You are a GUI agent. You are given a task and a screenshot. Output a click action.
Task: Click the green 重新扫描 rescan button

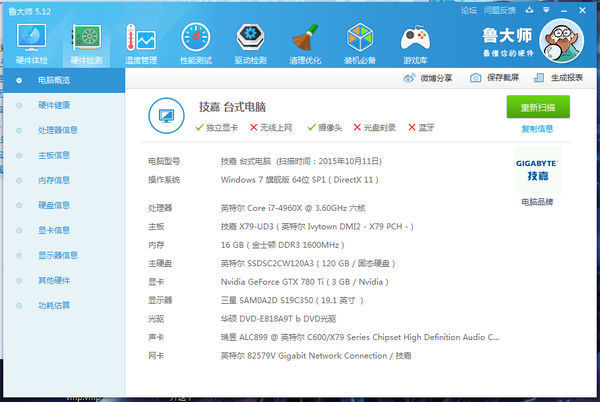click(x=538, y=107)
